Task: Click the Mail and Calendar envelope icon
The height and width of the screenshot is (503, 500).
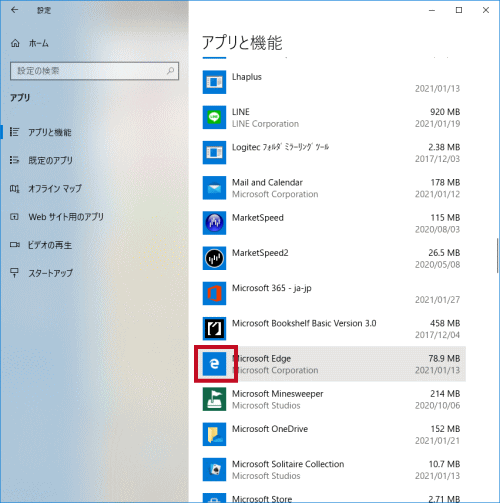Action: point(214,188)
